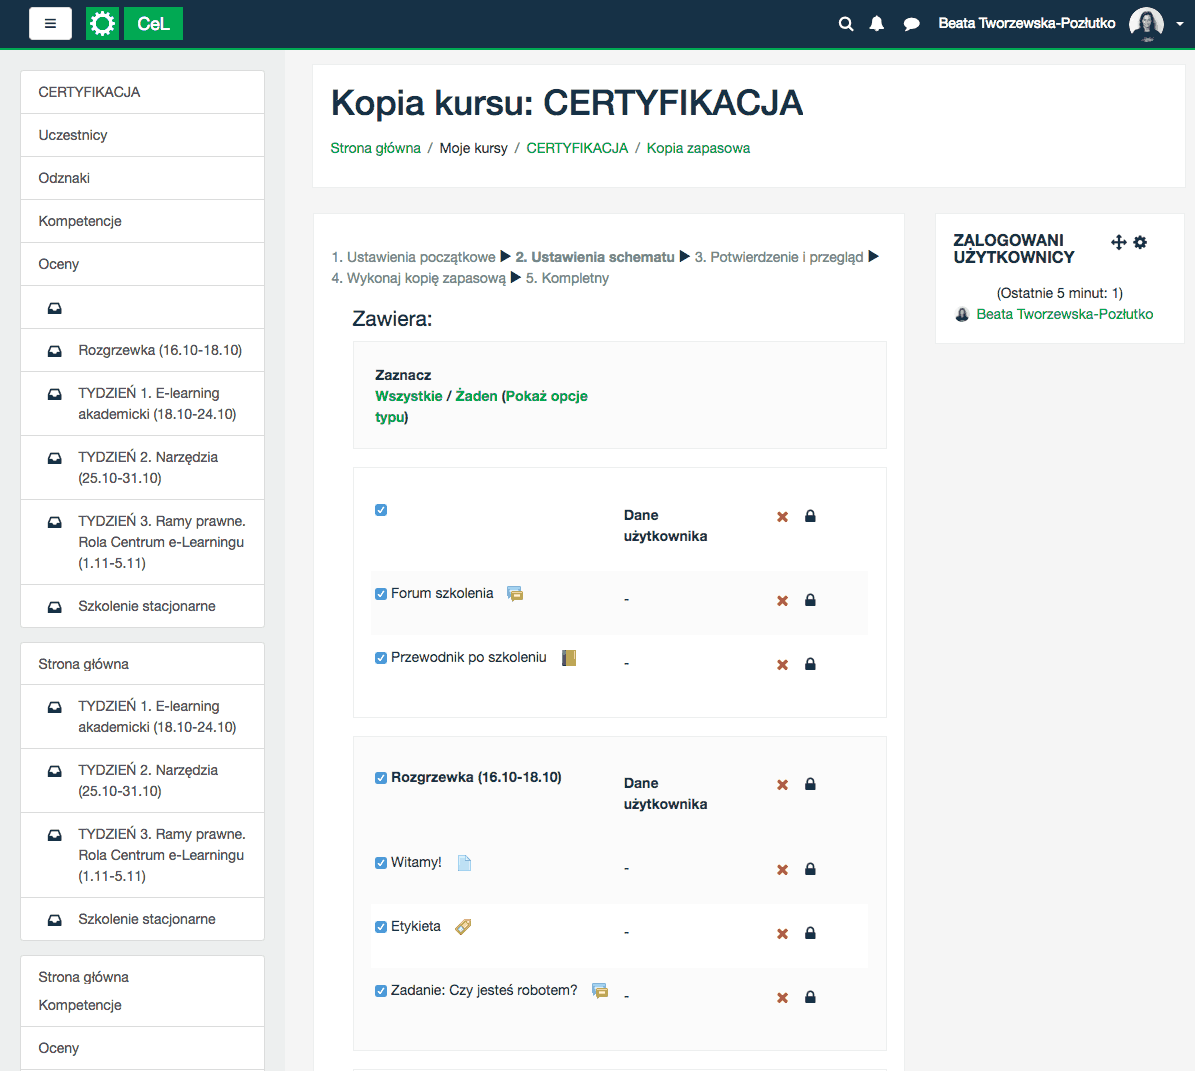Screen dimensions: 1195x1071
Task: Open the CeL home logo
Action: 153,24
